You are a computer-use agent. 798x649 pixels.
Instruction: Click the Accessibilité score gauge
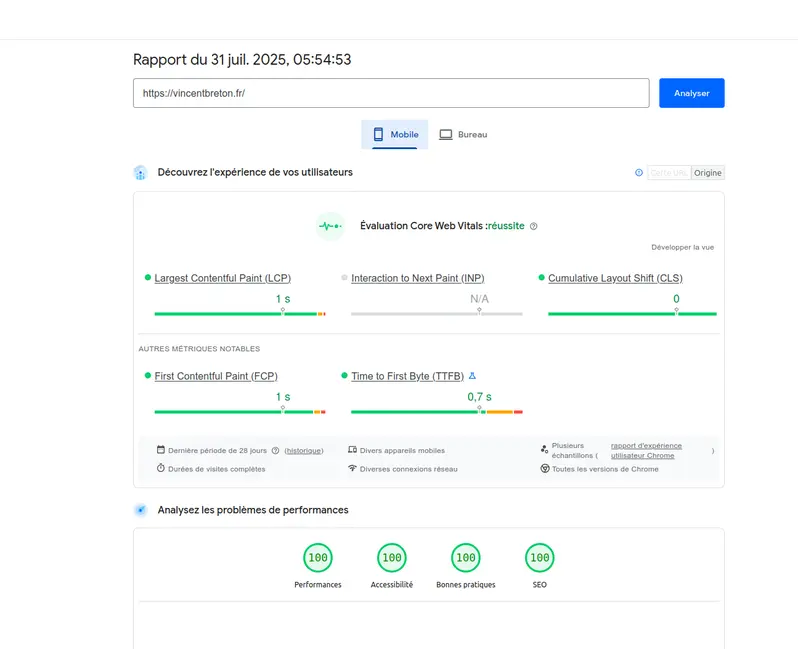391,558
